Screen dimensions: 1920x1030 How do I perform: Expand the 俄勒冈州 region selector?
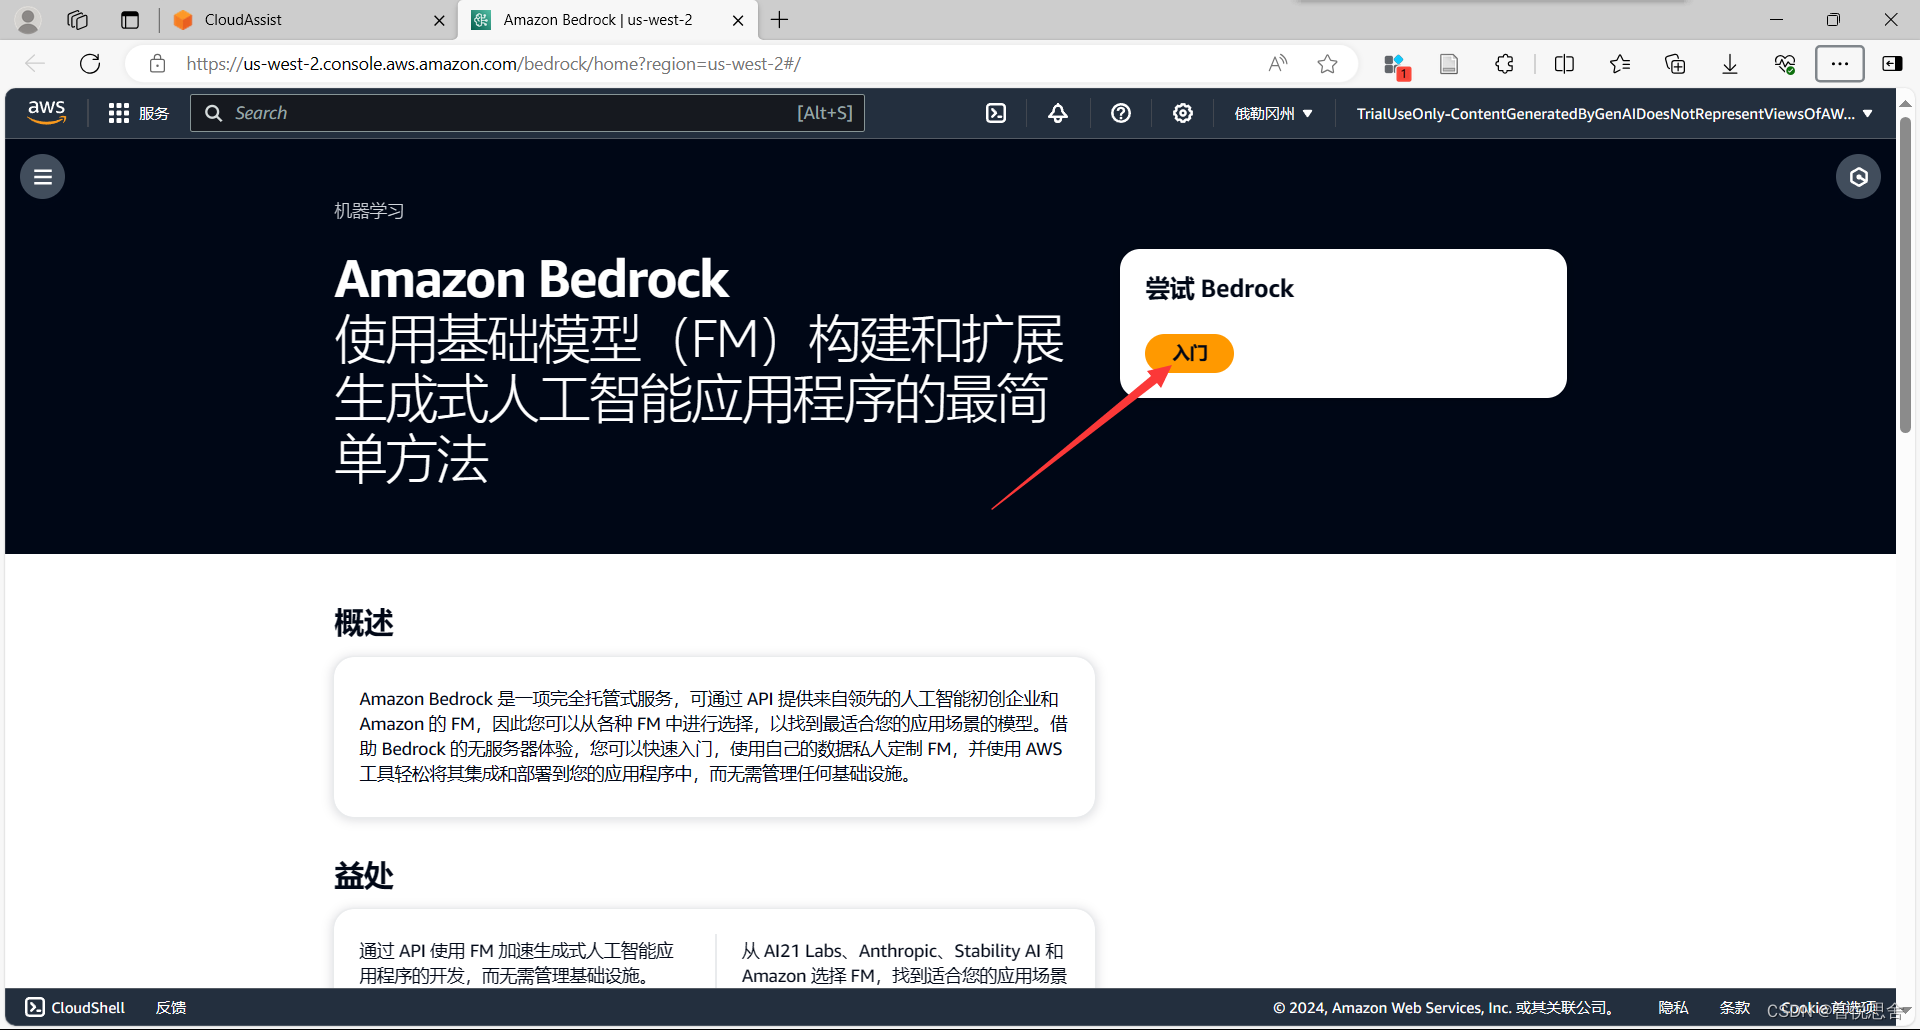click(1273, 113)
